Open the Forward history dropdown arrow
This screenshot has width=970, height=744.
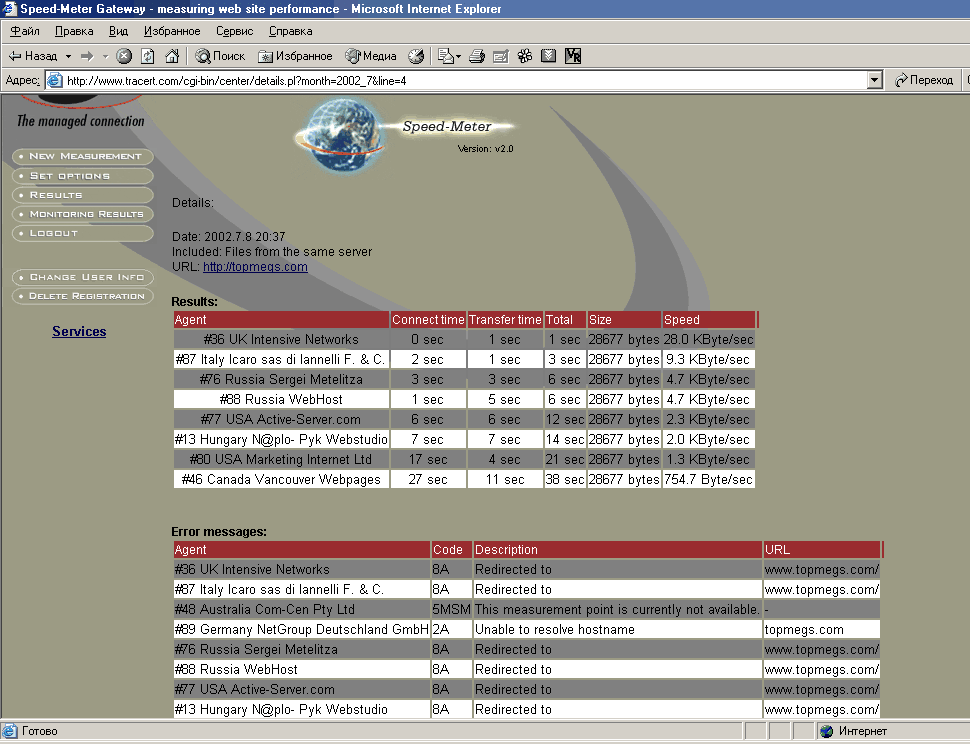pos(105,56)
